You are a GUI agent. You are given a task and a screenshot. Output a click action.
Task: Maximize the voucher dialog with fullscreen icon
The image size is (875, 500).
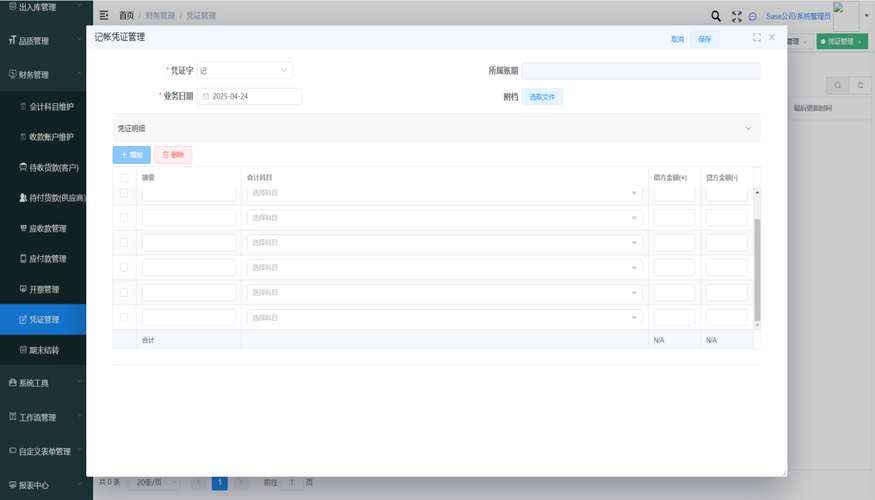[x=757, y=37]
